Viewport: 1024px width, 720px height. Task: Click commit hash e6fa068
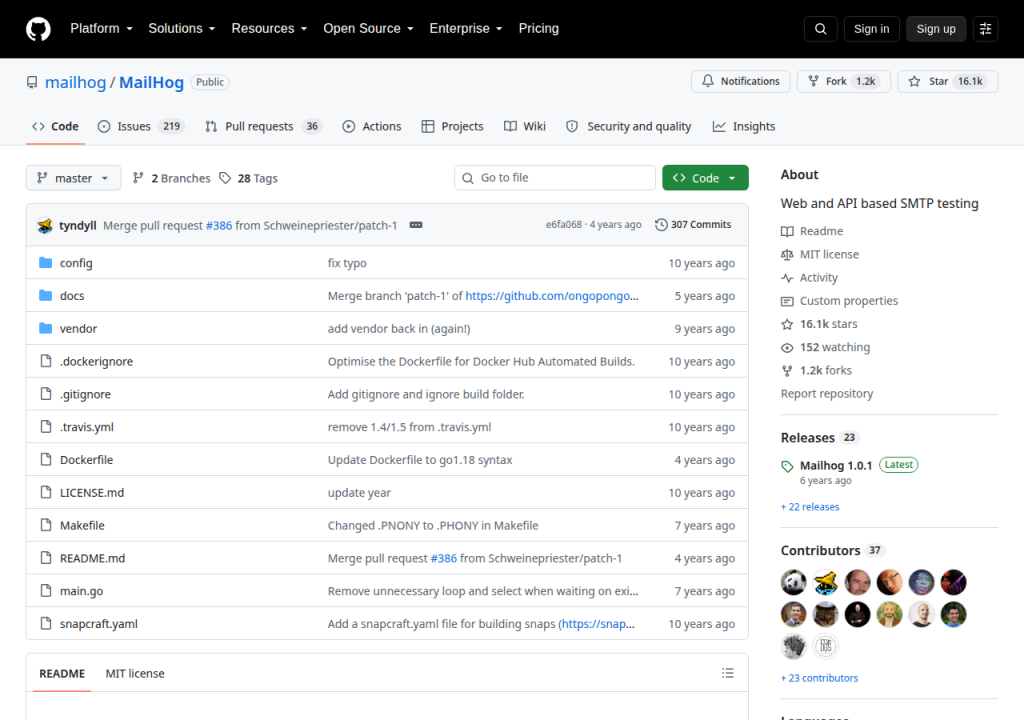coord(564,225)
